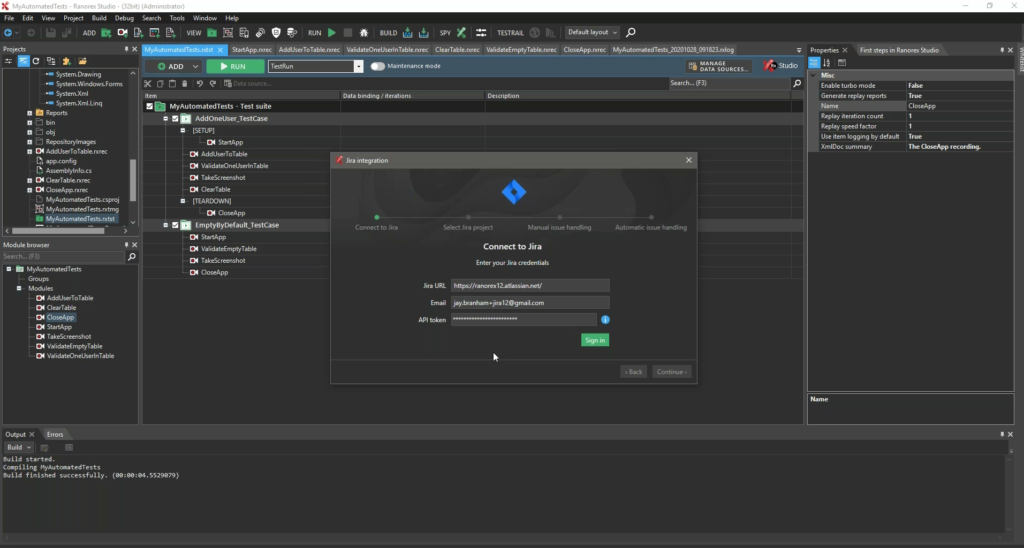Open the Default layout dropdown
This screenshot has width=1024, height=548.
(x=592, y=32)
